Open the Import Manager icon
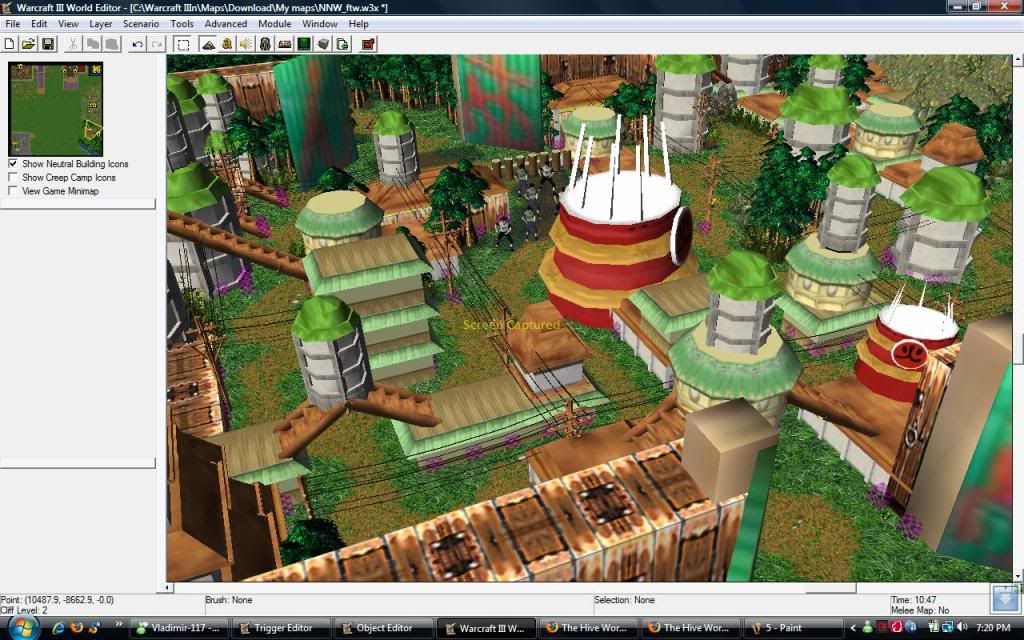The image size is (1024, 640). pos(342,44)
